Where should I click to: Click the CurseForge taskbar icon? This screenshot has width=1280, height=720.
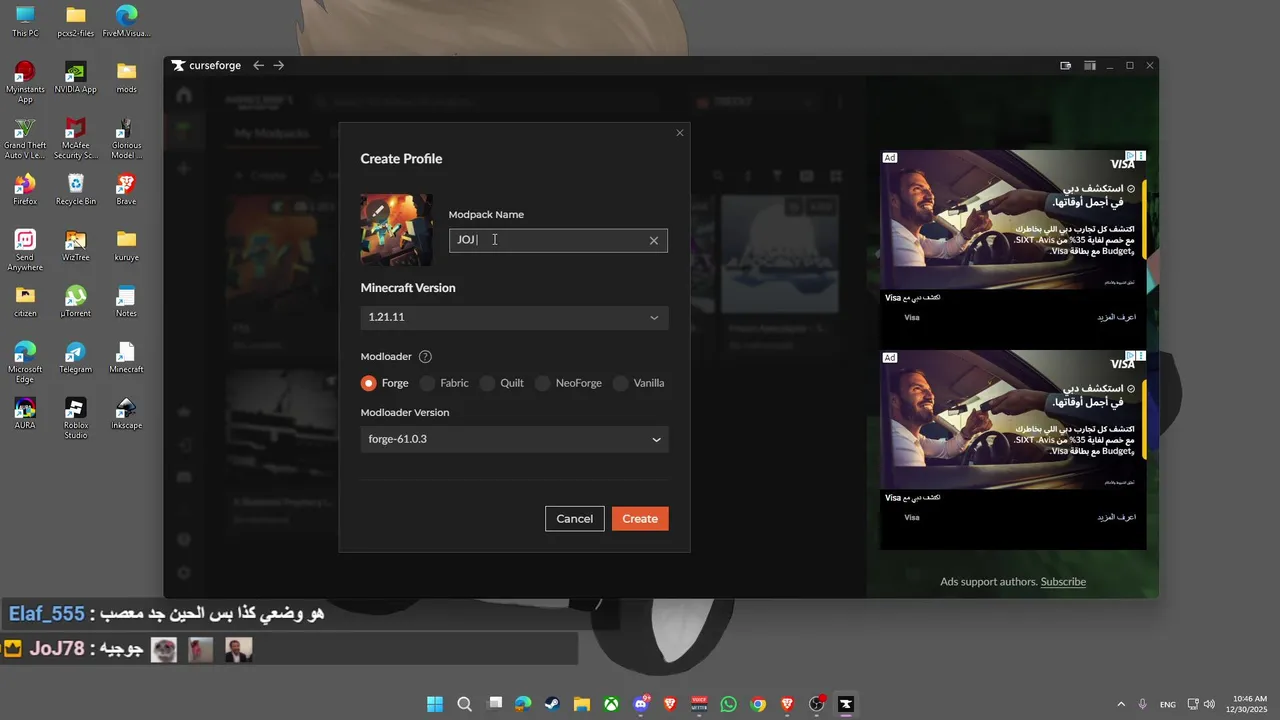(x=846, y=704)
